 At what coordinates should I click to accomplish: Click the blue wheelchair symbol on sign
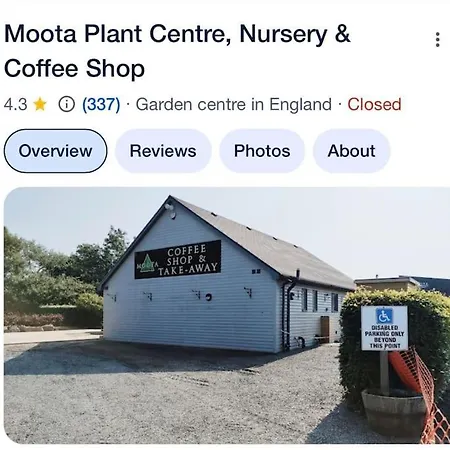(x=384, y=316)
